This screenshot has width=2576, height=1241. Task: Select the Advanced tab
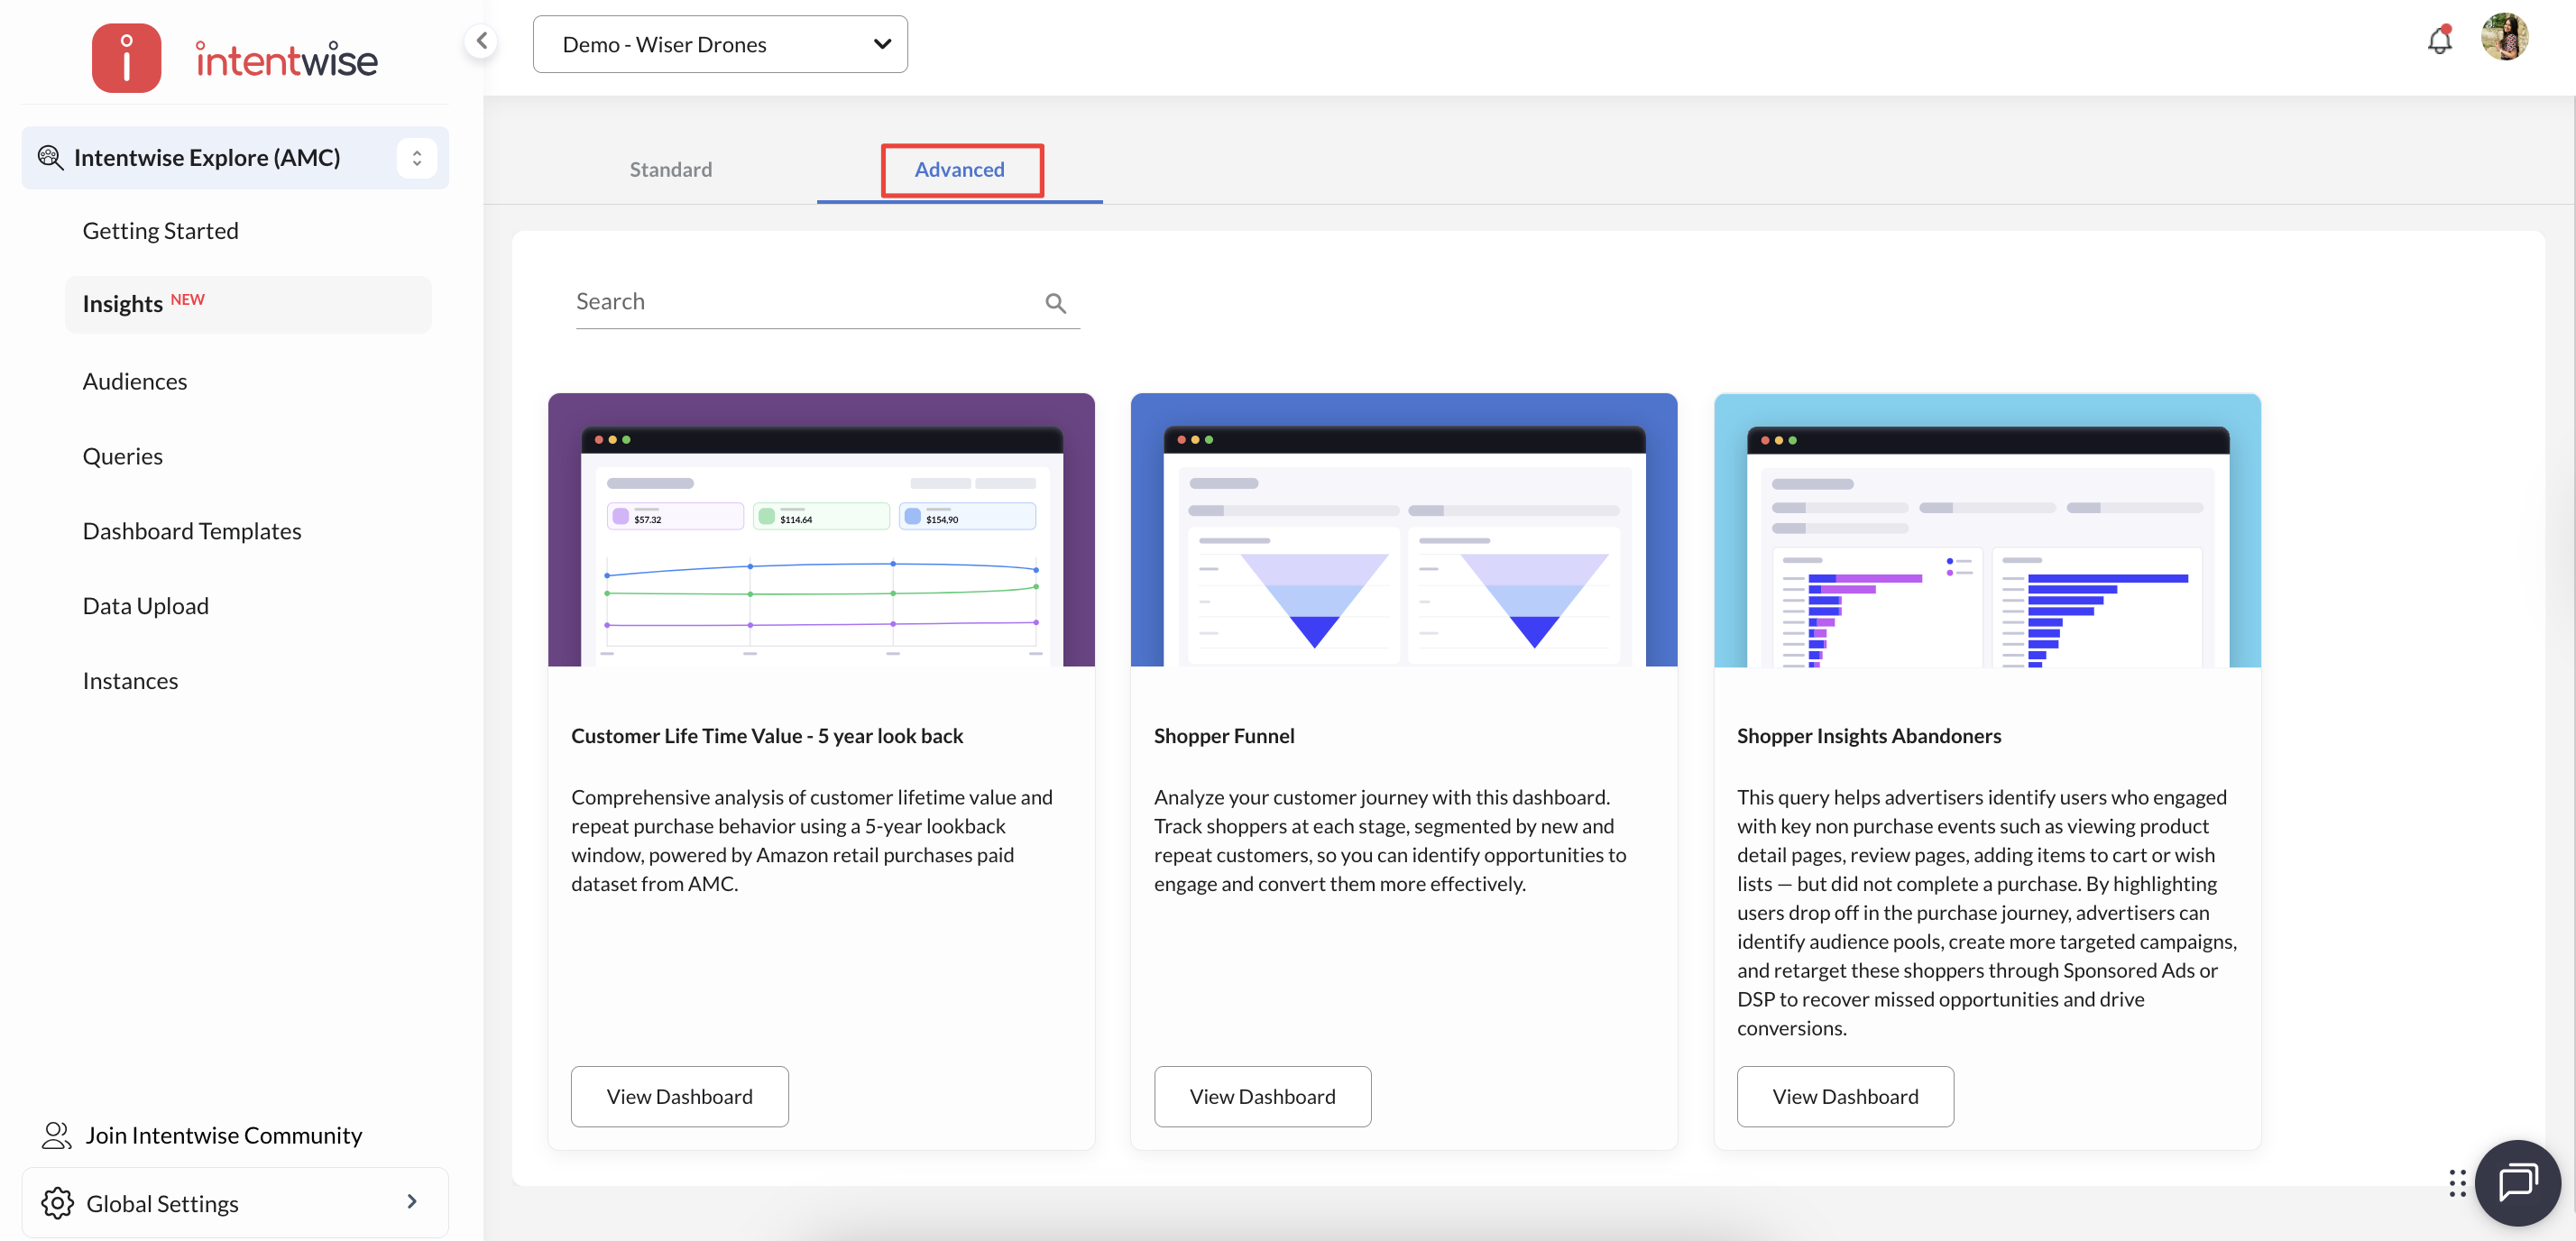959,169
